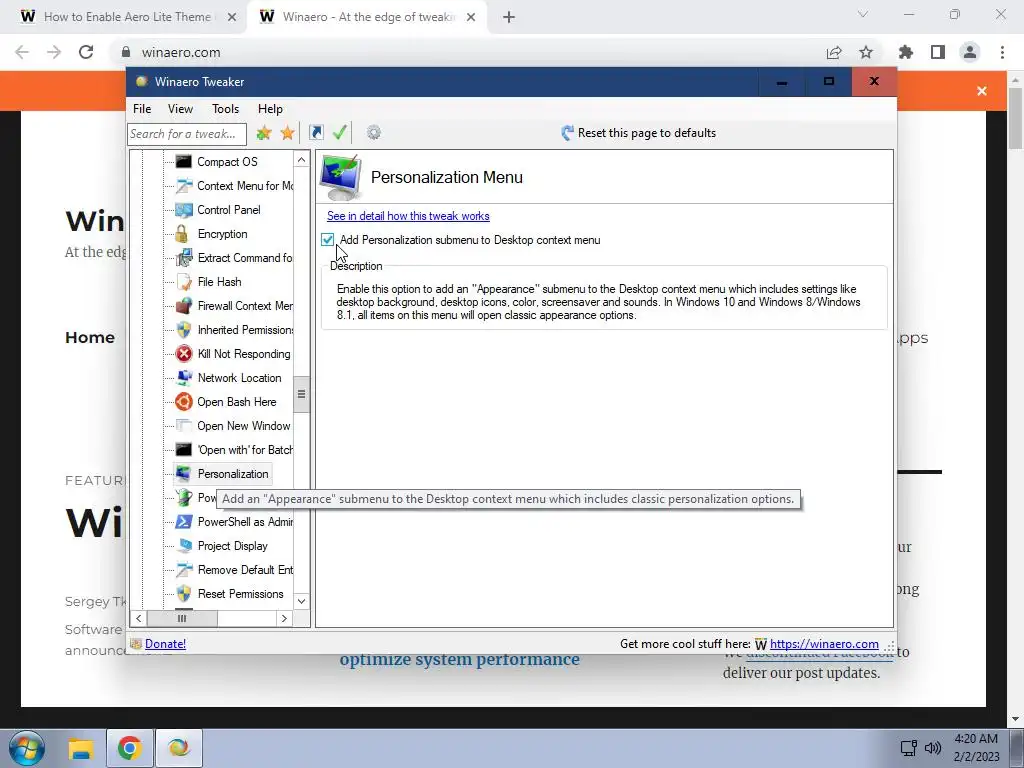Click the Project Display icon
The height and width of the screenshot is (768, 1024).
tap(184, 546)
